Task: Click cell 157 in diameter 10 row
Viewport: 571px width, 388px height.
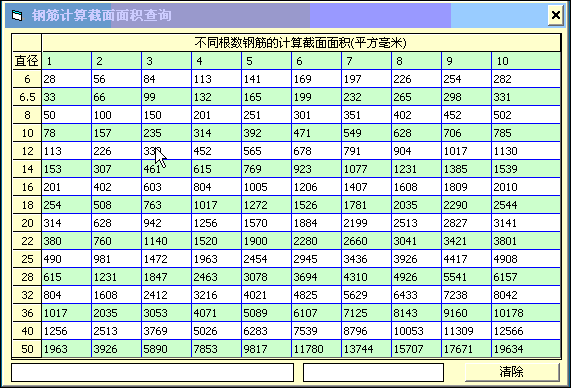Action: click(116, 133)
